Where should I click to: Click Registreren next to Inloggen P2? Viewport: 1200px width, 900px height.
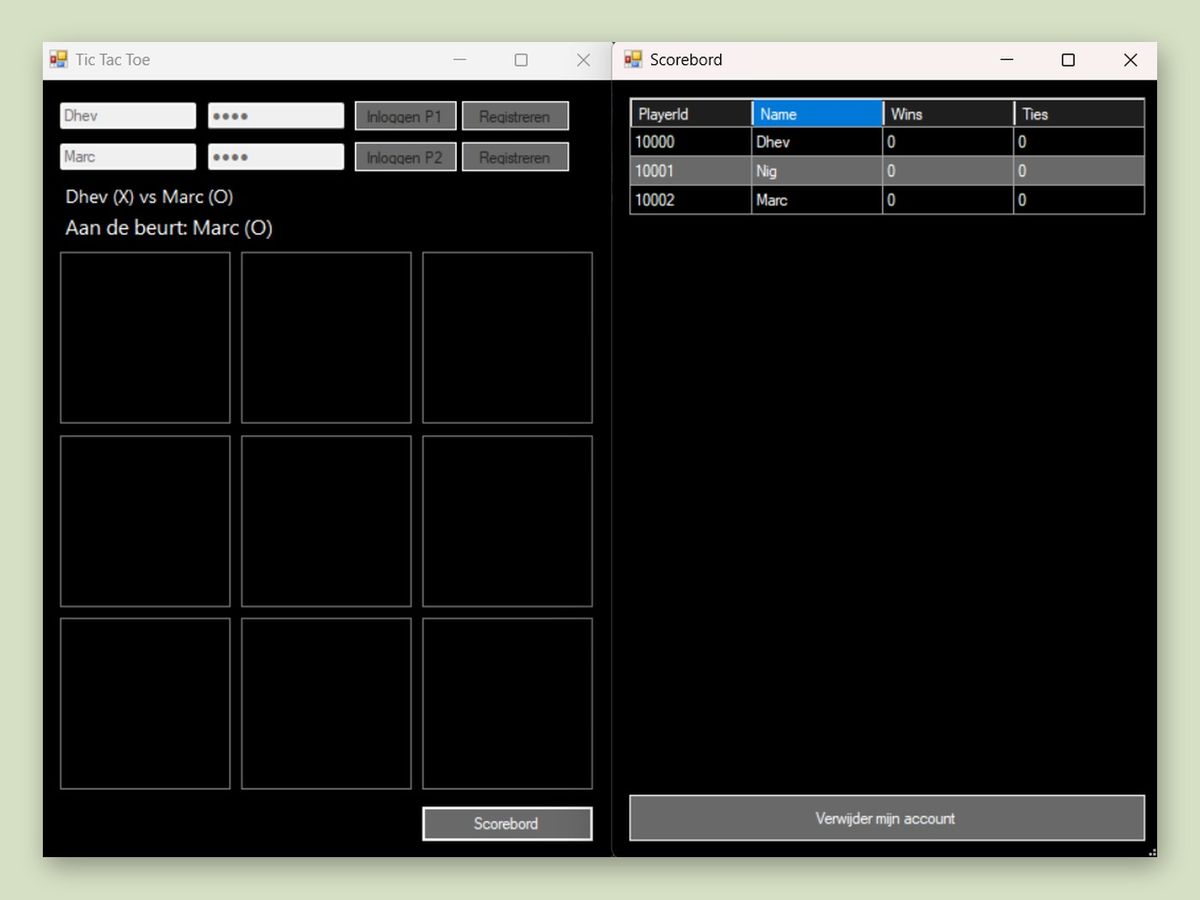(515, 157)
